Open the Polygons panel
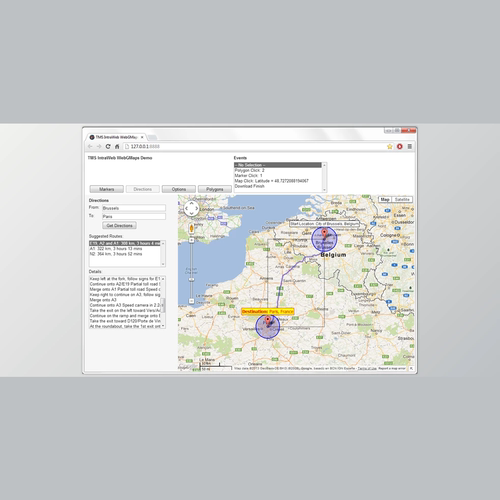The image size is (500, 500). 215,189
